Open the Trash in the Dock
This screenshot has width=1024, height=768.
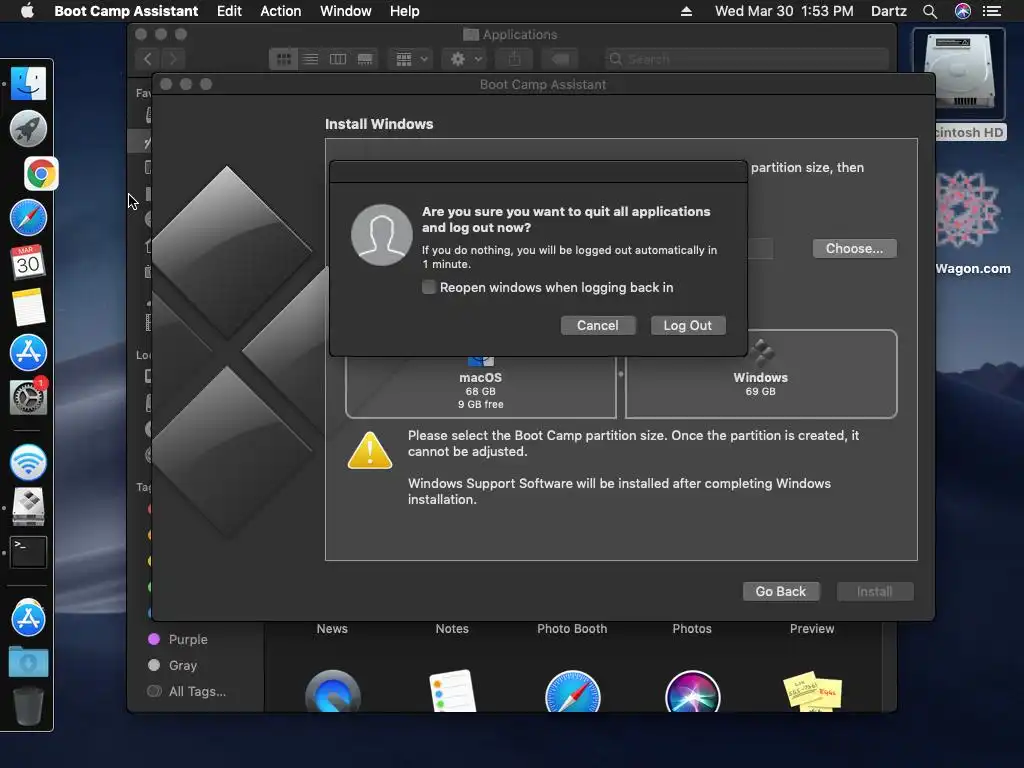click(x=28, y=706)
